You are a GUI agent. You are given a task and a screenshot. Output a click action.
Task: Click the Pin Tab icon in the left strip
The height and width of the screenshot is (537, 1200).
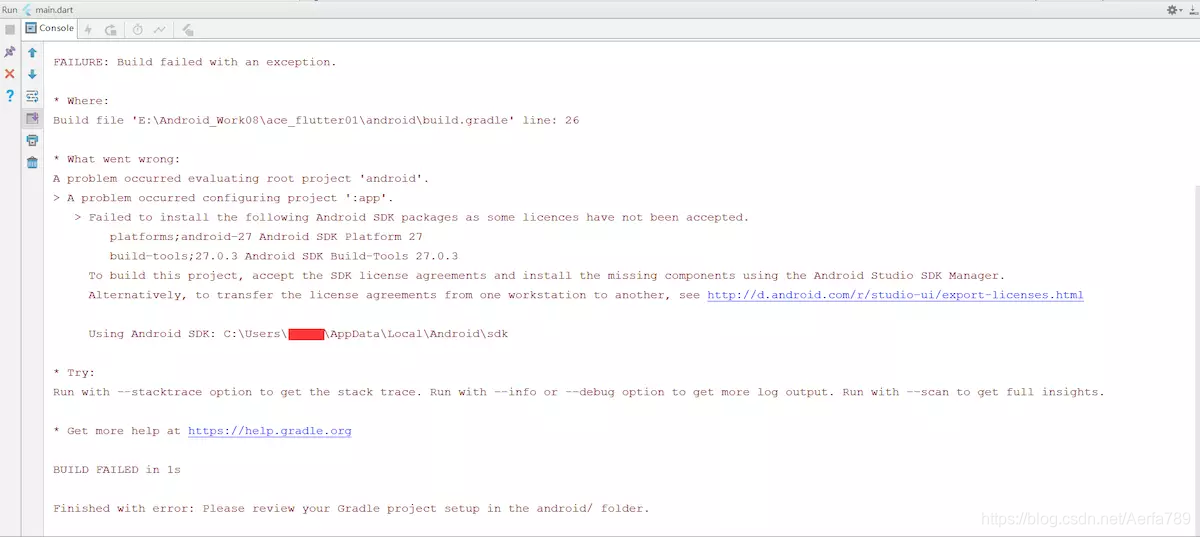click(x=10, y=52)
